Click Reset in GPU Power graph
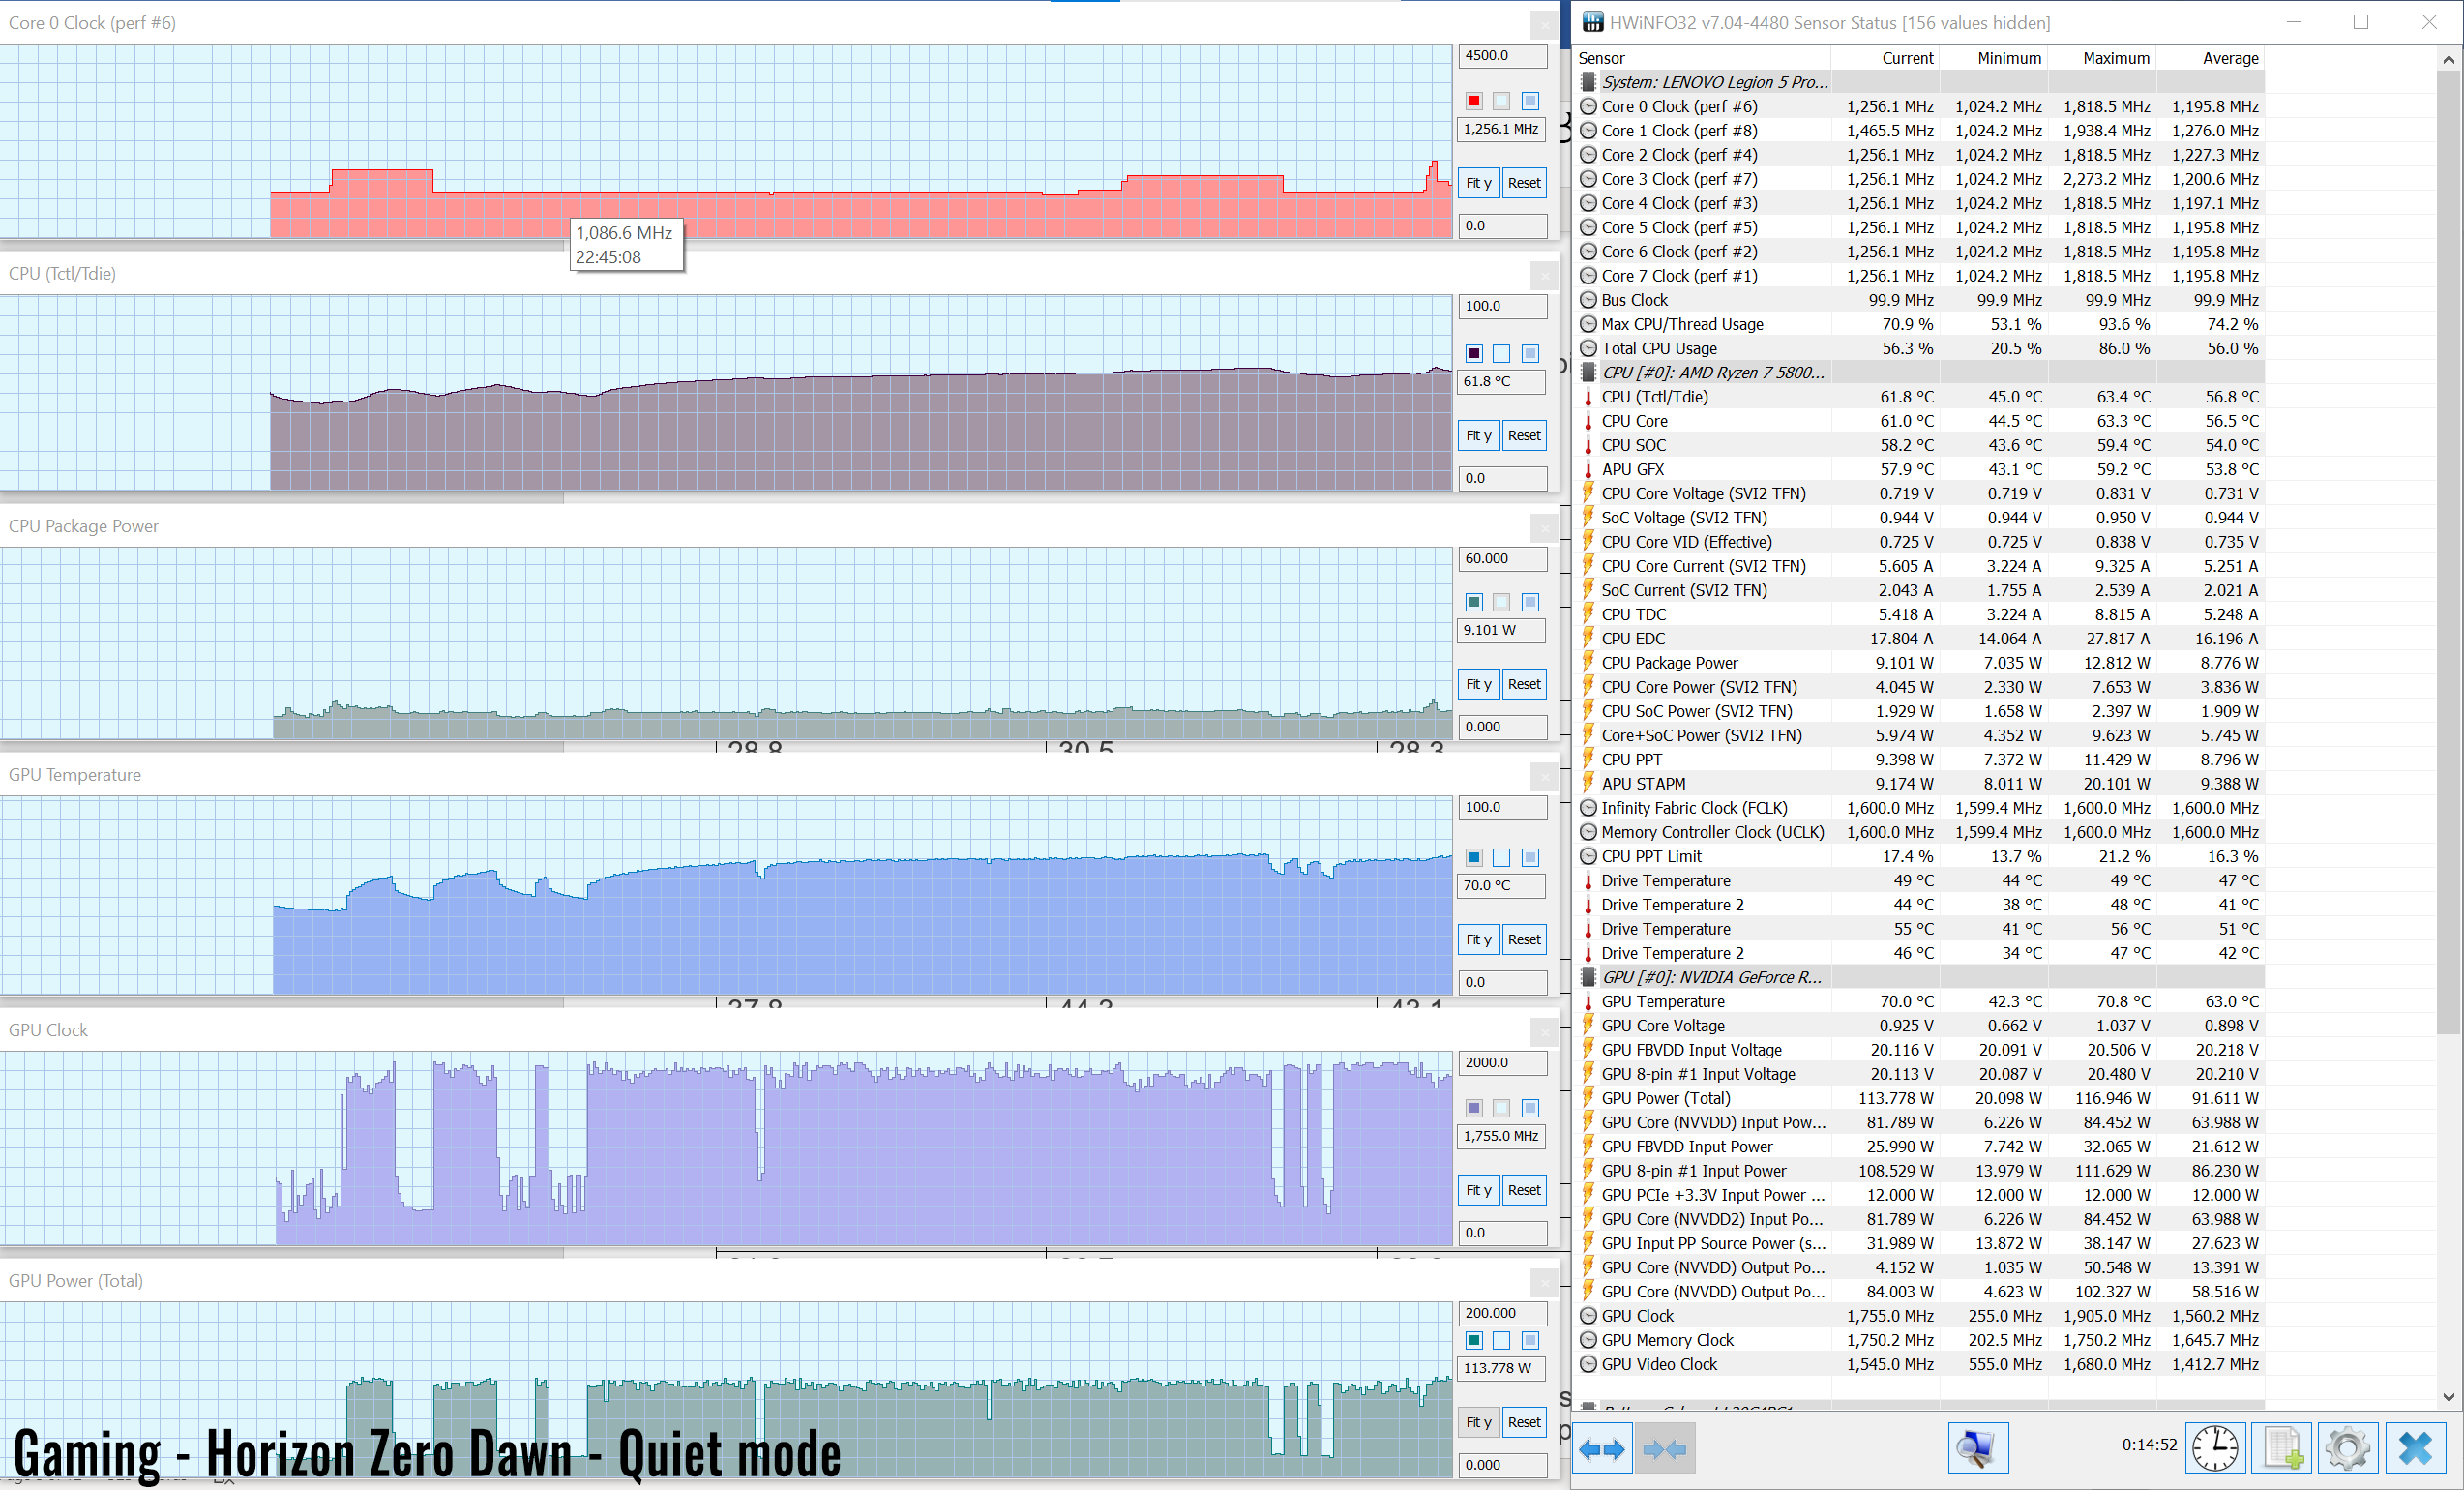2464x1490 pixels. pos(1524,1422)
